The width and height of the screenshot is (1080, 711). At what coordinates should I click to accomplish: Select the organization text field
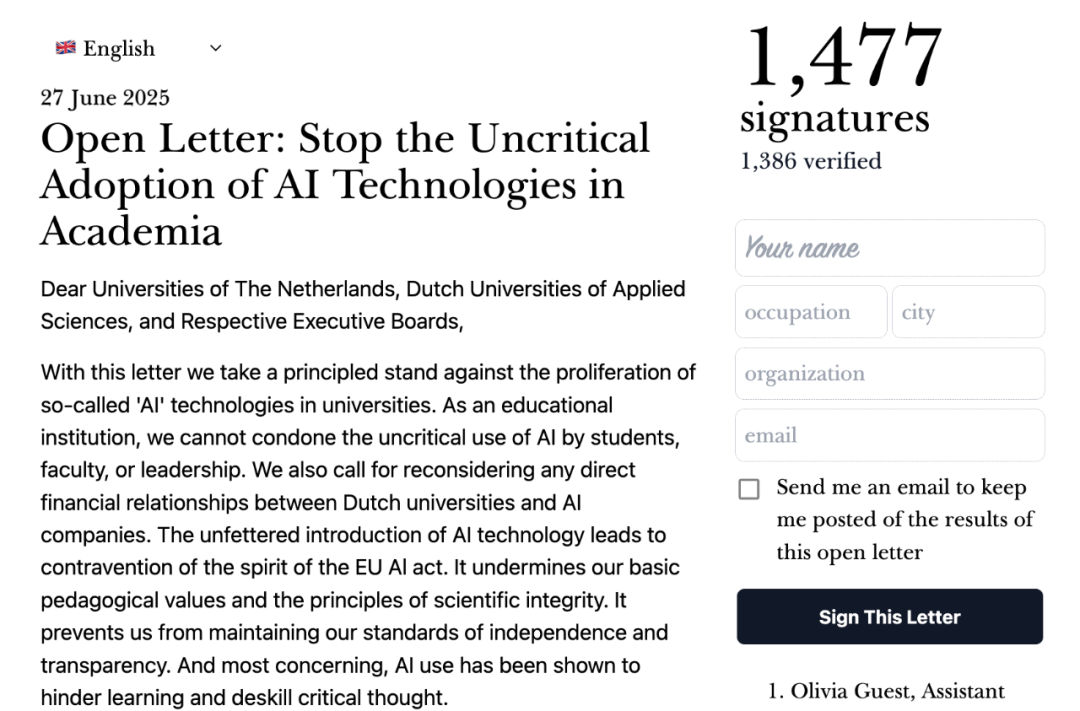(x=889, y=374)
